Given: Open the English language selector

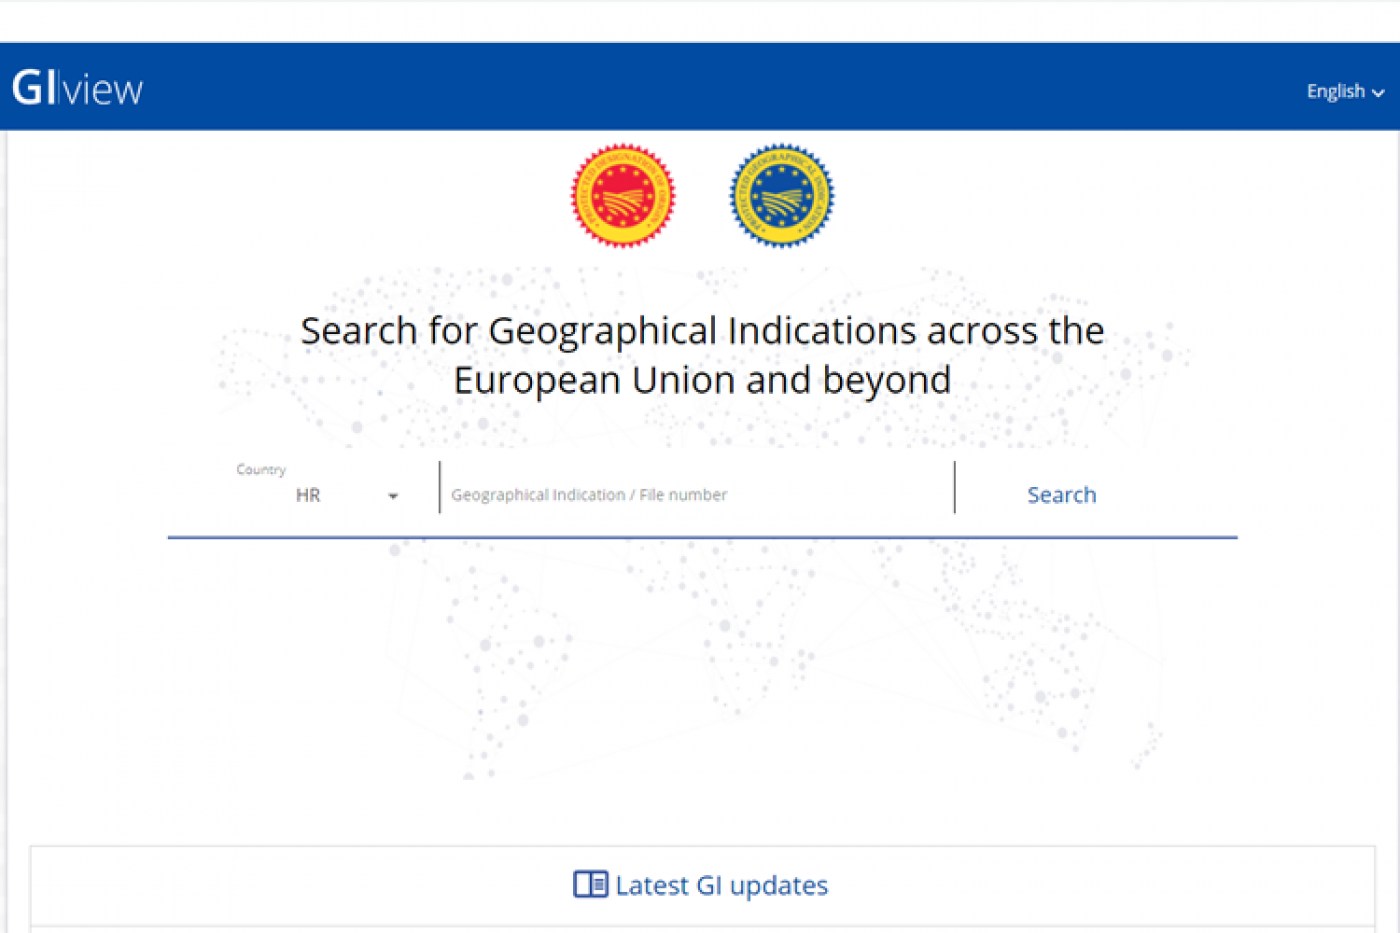Looking at the screenshot, I should click(1336, 91).
